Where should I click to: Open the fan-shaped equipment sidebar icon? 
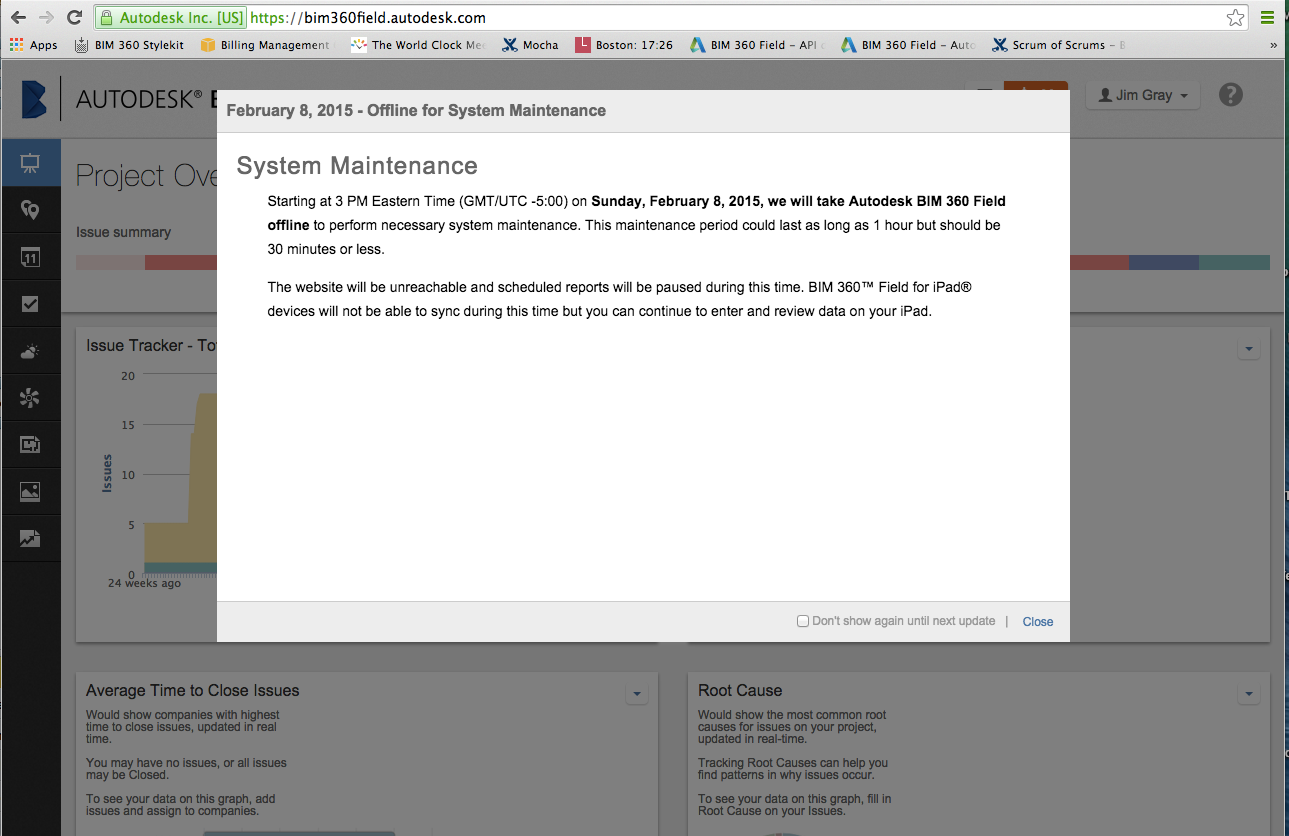pyautogui.click(x=30, y=398)
